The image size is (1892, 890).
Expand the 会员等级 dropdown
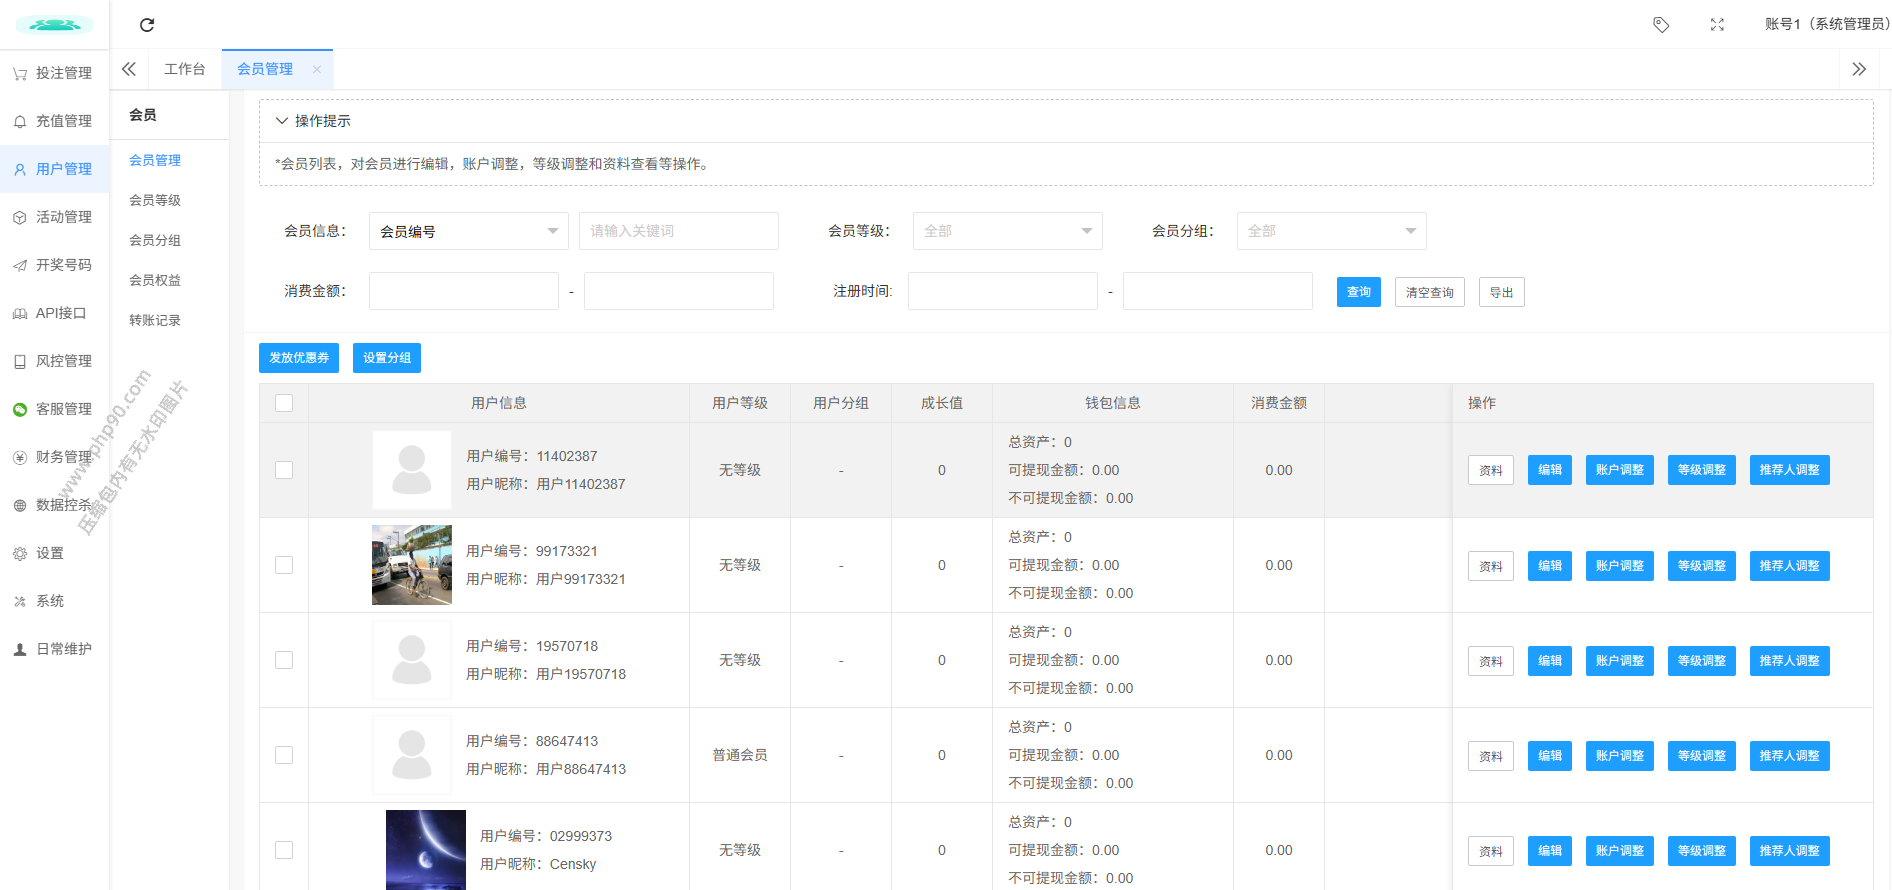coord(1007,231)
